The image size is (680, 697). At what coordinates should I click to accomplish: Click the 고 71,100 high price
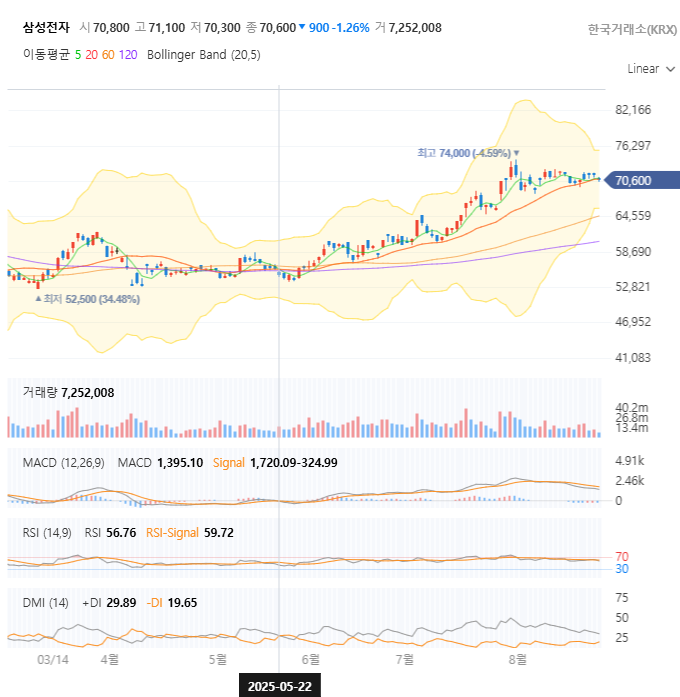point(160,28)
